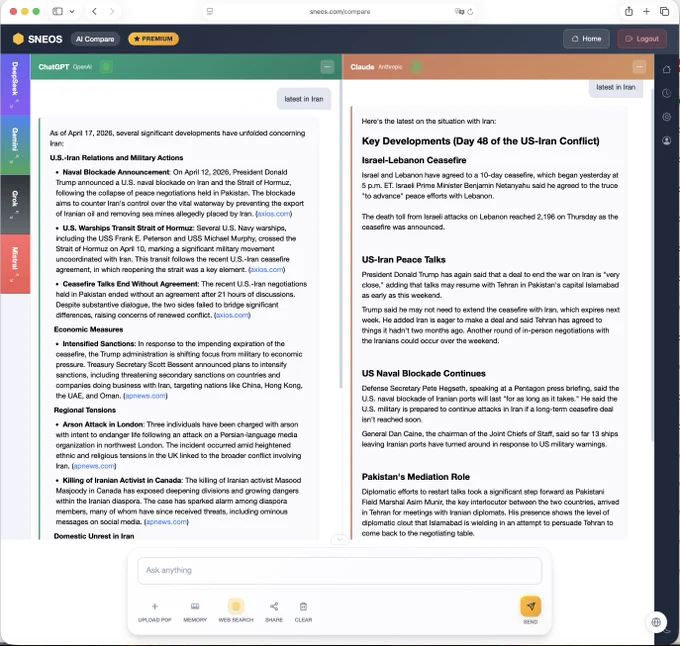This screenshot has width=680, height=646.
Task: Open settings gear in right sidebar
Action: coord(667,117)
